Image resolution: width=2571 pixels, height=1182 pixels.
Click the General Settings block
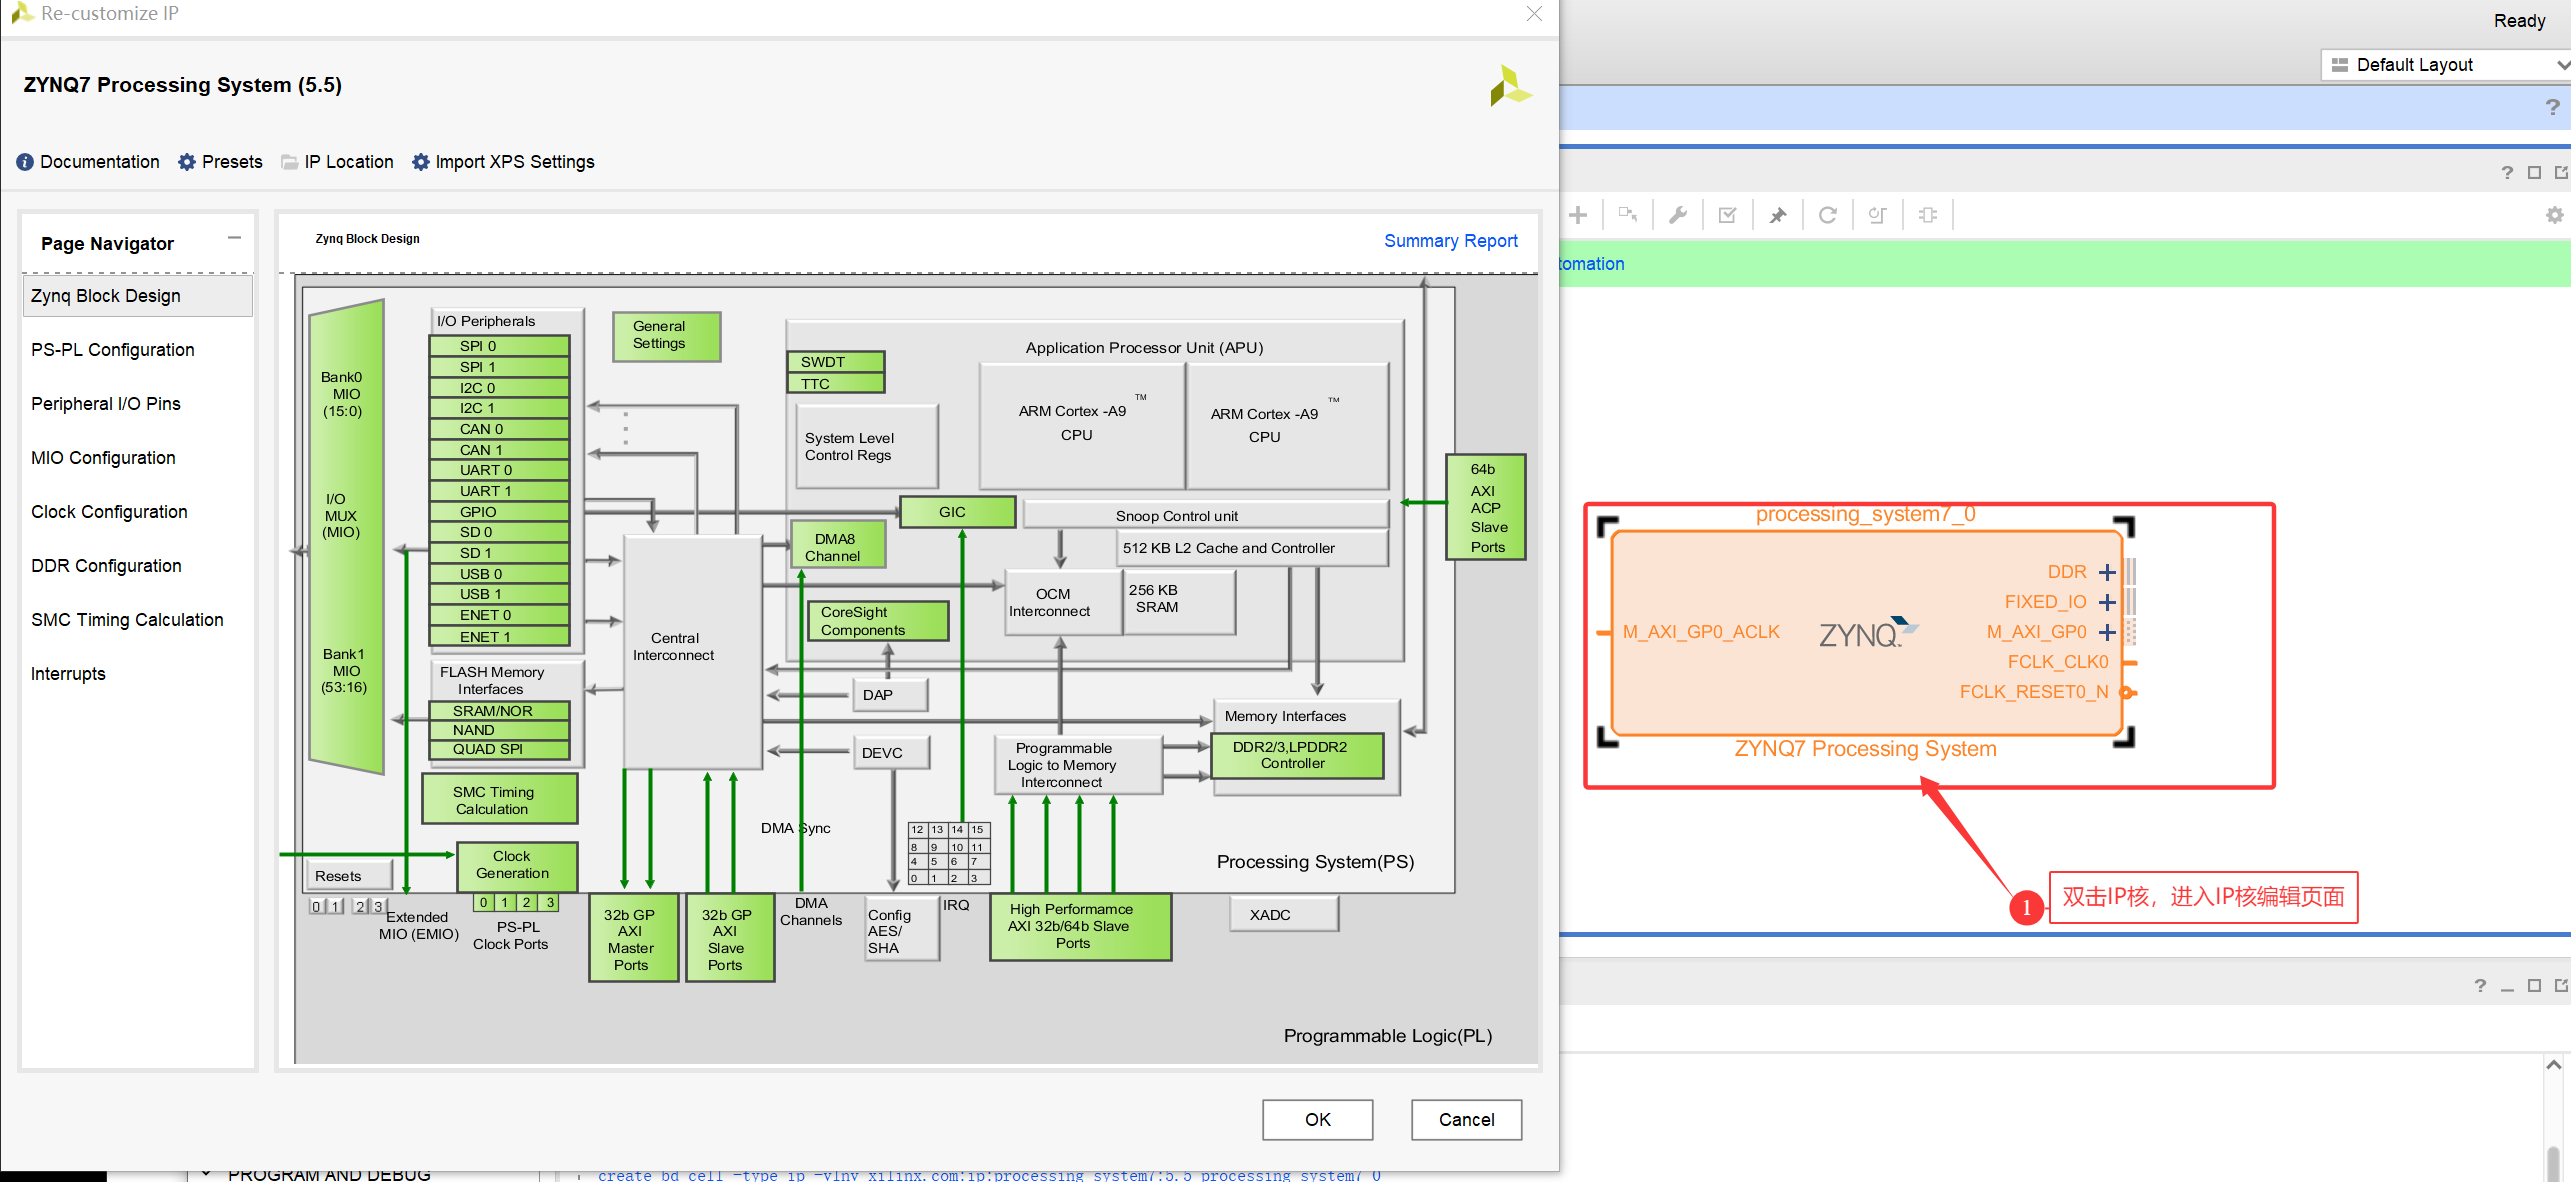tap(666, 336)
